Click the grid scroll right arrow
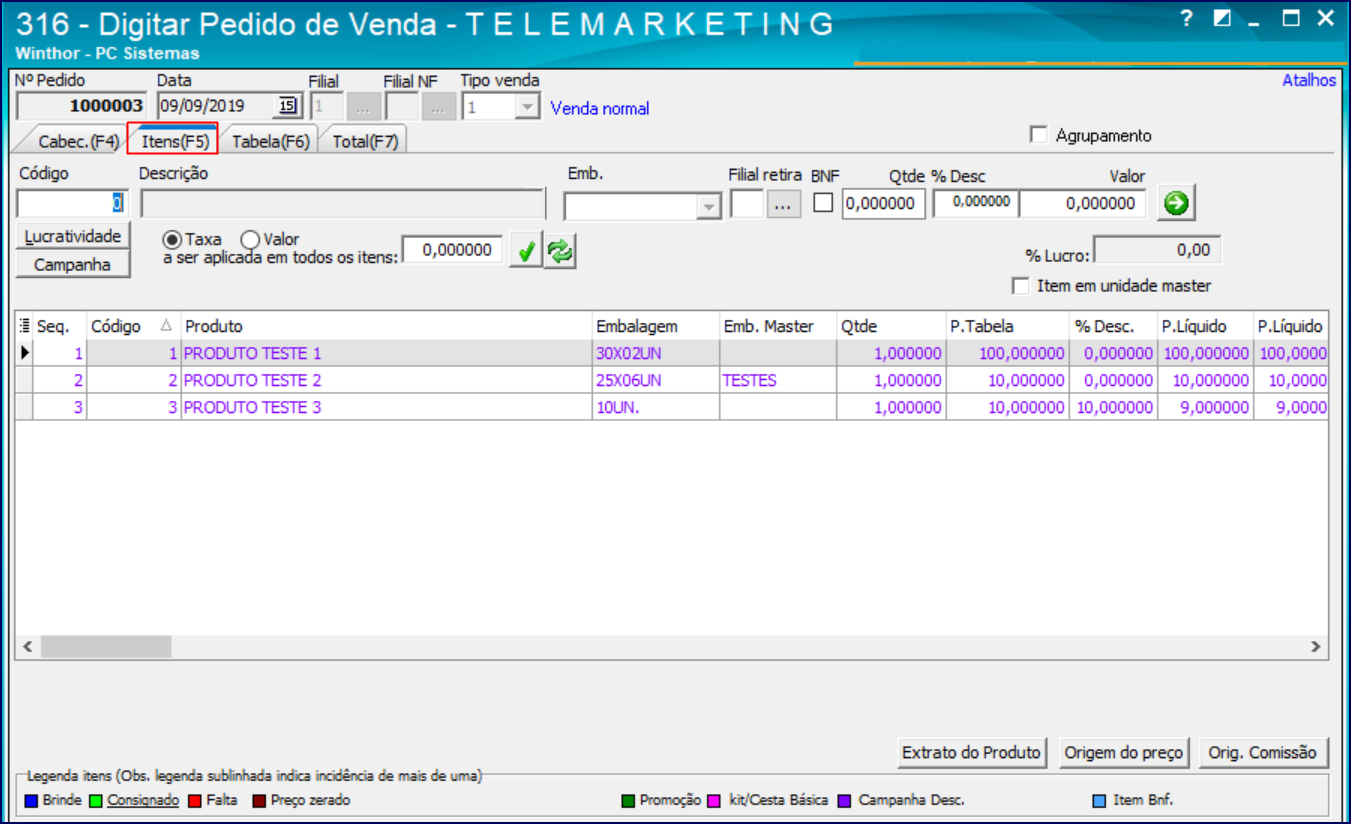Viewport: 1351px width, 824px height. pos(1316,647)
